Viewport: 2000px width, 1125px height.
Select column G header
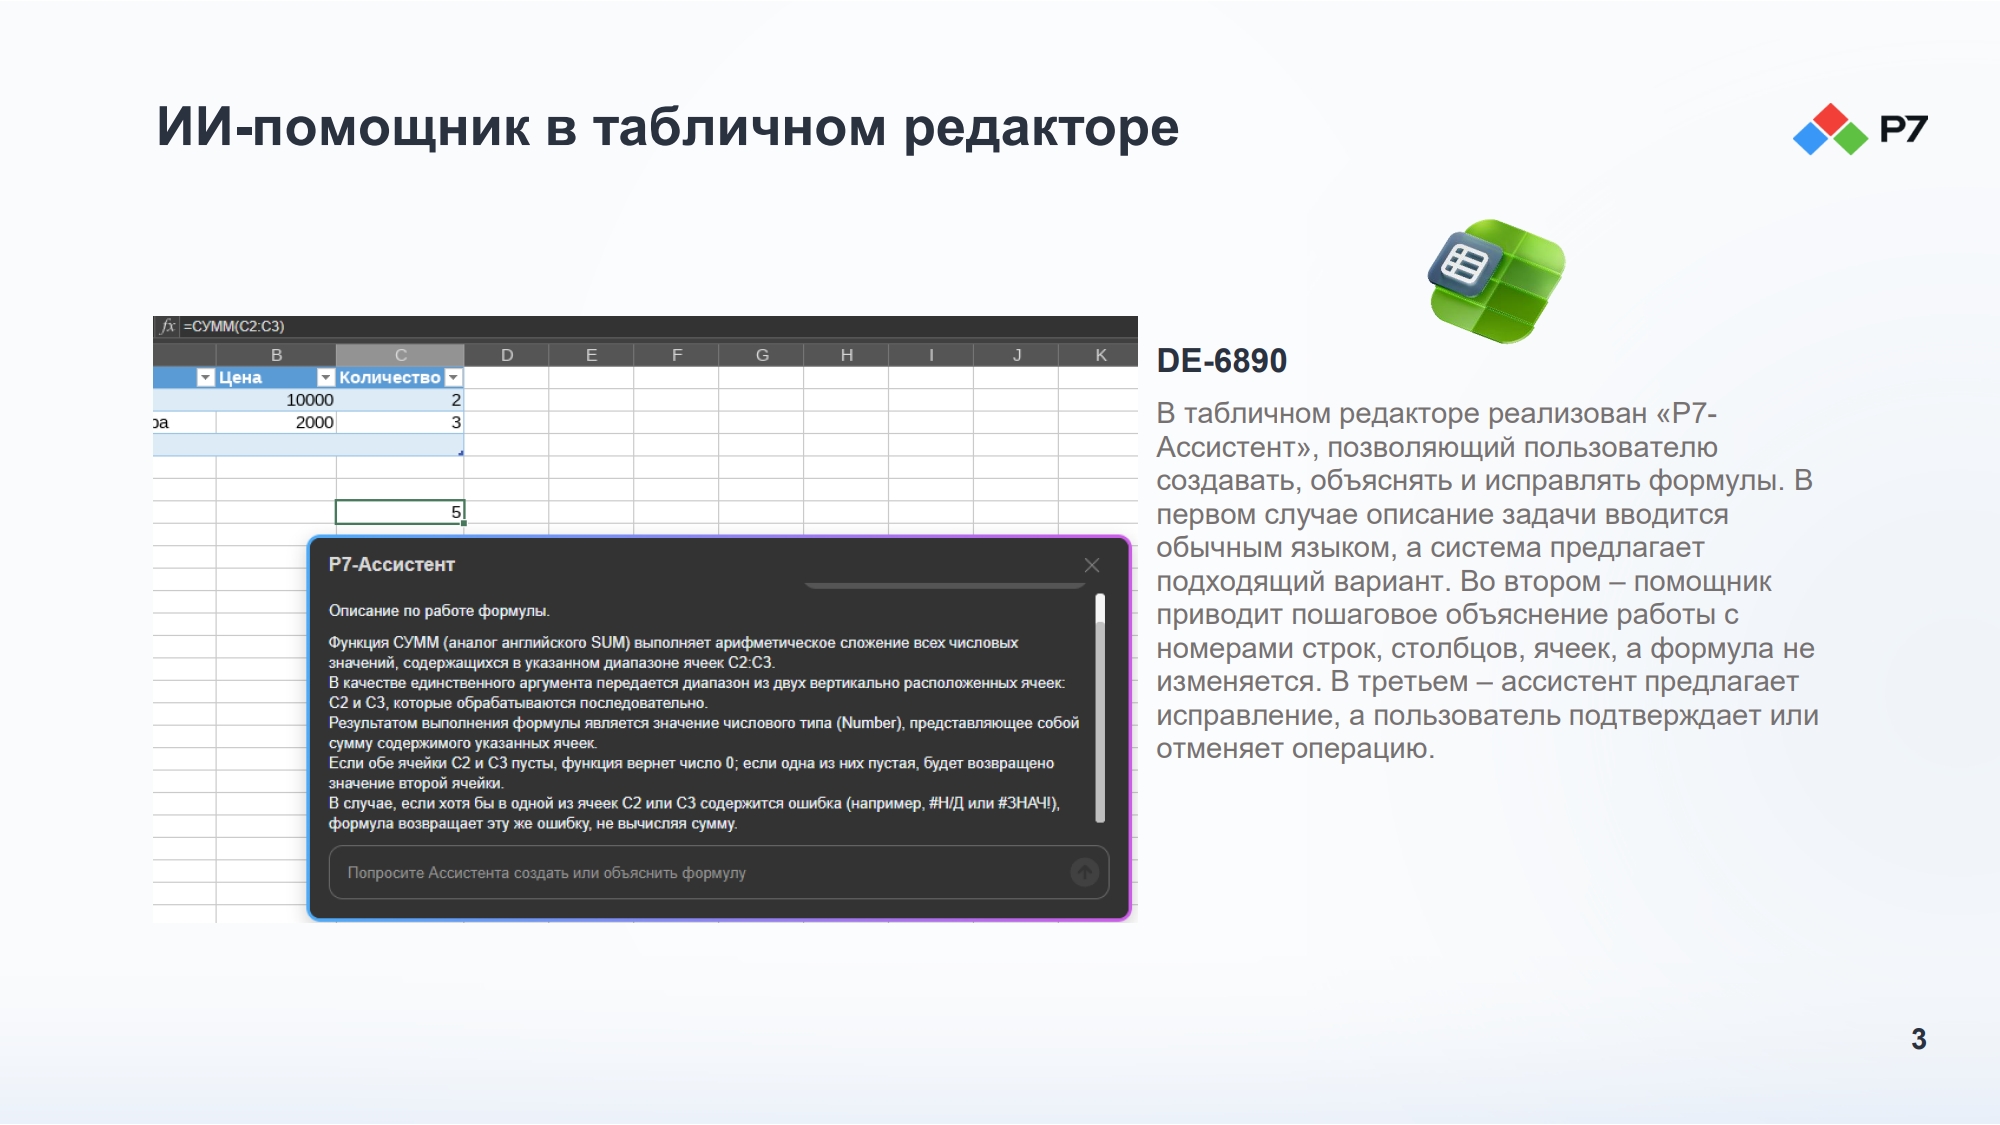(x=762, y=355)
